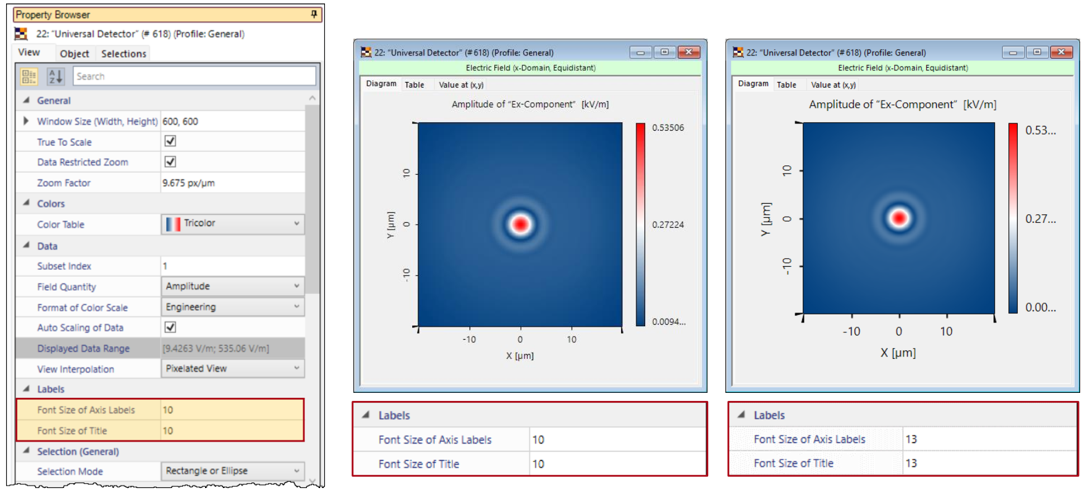Open Value at (x,y) tab in right window
The height and width of the screenshot is (494, 1085).
(832, 84)
